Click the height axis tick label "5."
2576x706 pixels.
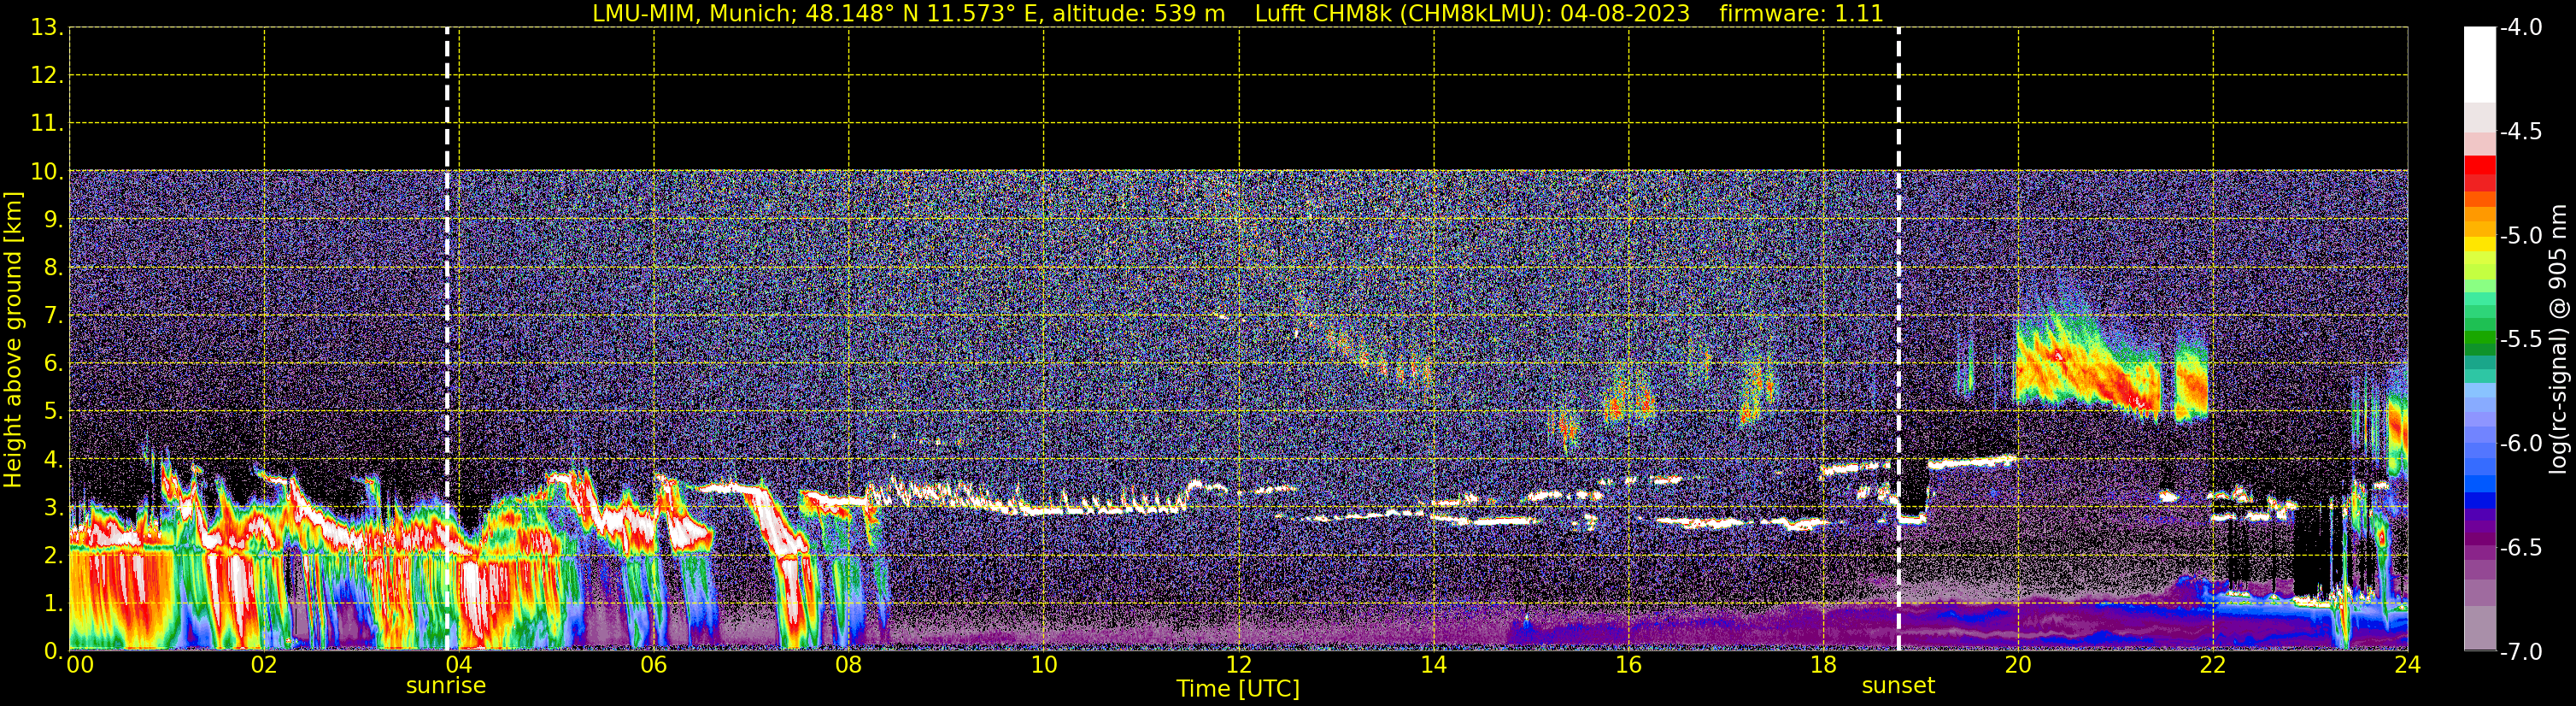[x=52, y=411]
